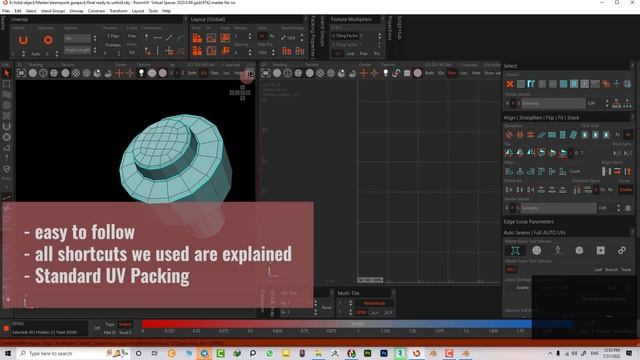This screenshot has height=360, width=640.
Task: Click the first Straighten icon with diagonal lines
Action: pyautogui.click(x=509, y=135)
